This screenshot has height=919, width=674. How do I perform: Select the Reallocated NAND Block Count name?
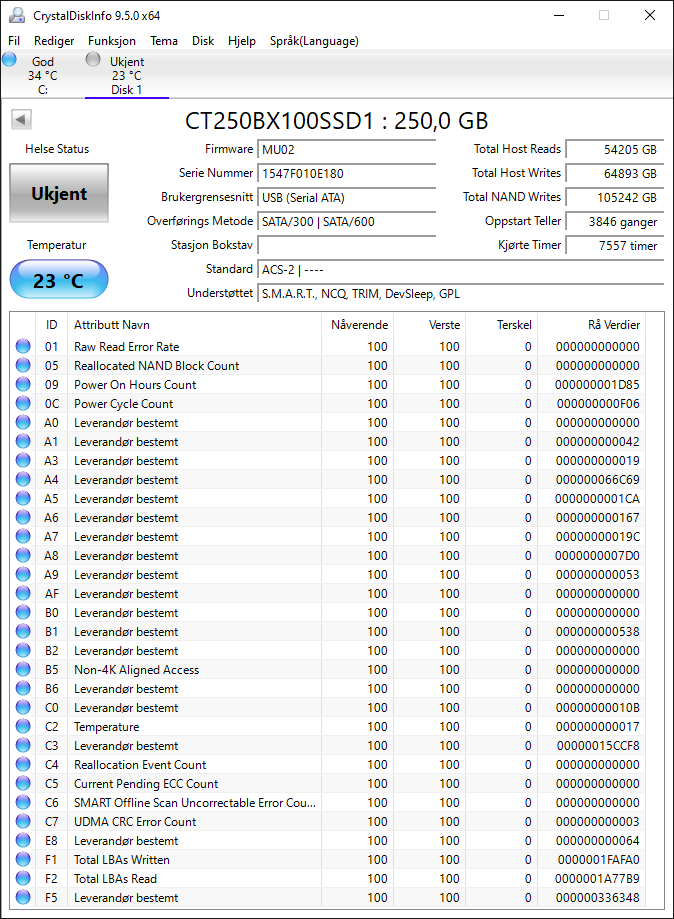156,366
